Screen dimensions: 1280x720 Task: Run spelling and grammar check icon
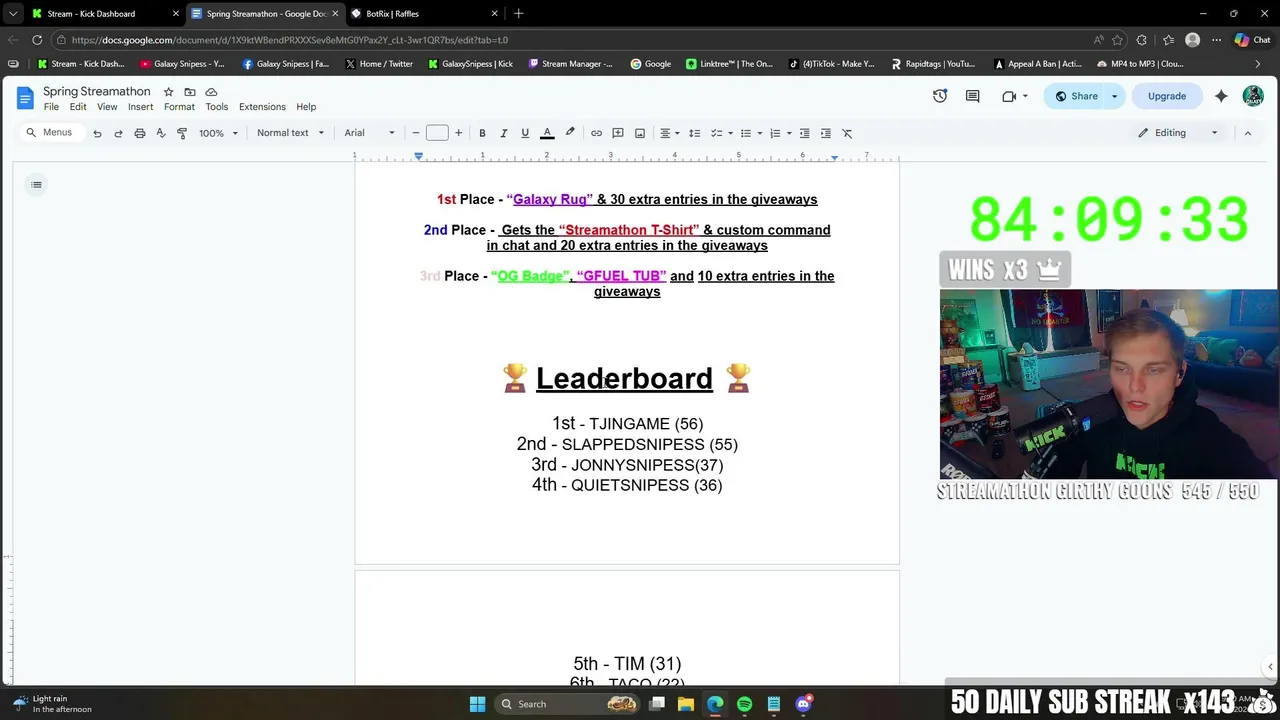[160, 133]
